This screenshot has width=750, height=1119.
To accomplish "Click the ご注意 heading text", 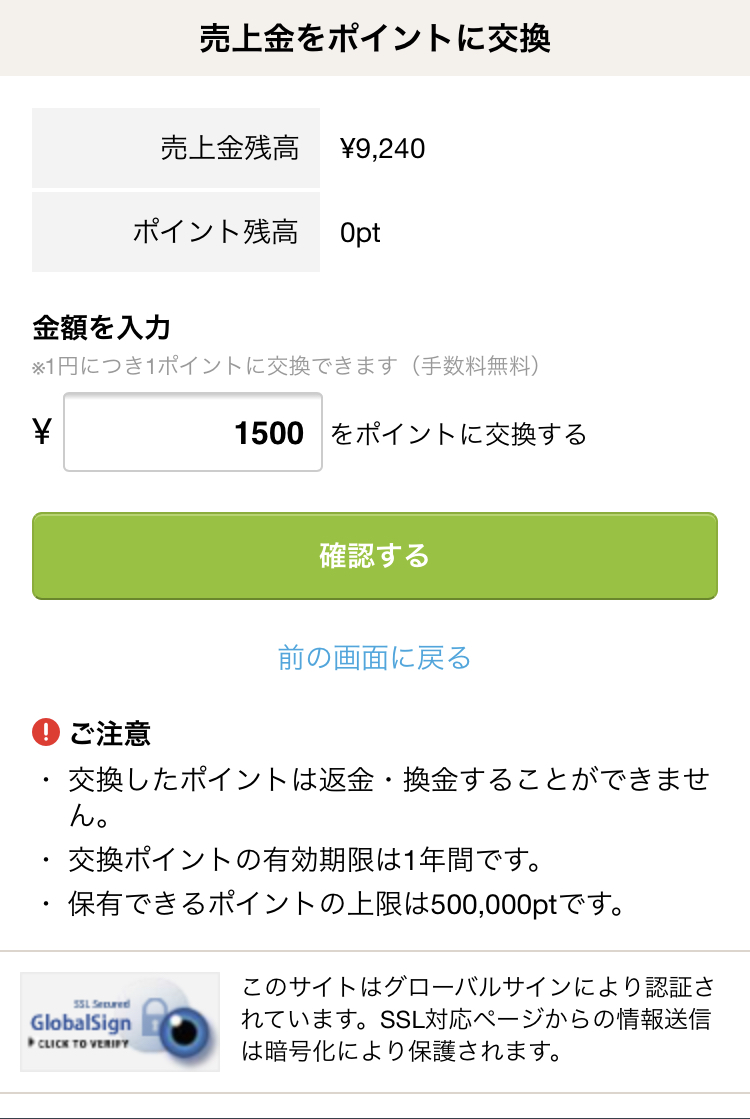I will click(x=110, y=734).
